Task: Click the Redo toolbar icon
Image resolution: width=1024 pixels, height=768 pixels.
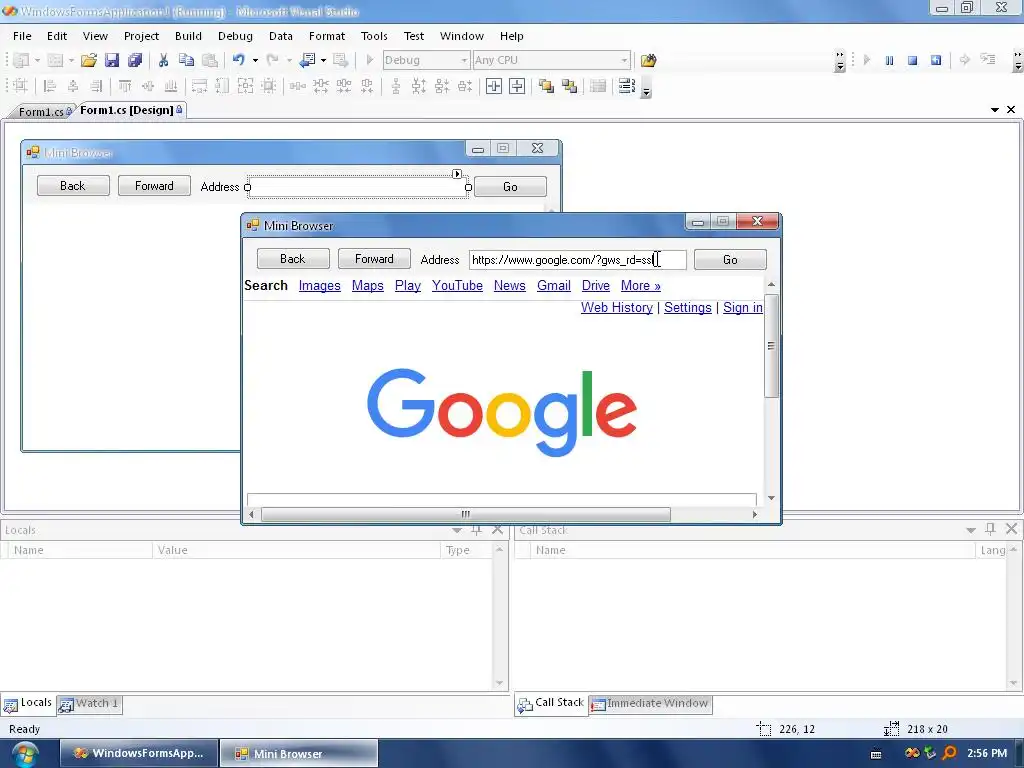Action: tap(272, 60)
